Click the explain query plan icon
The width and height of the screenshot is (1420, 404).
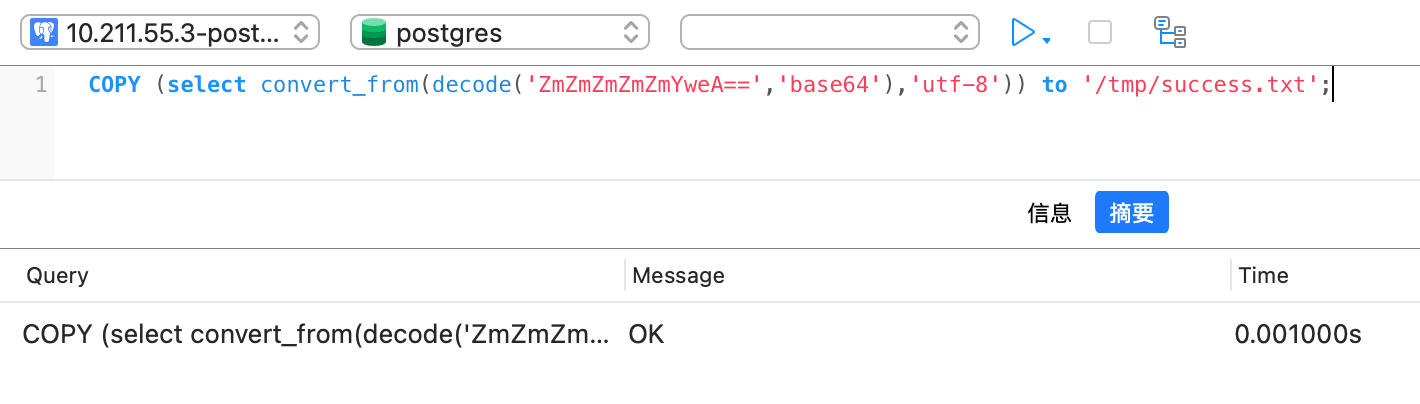tap(1170, 32)
